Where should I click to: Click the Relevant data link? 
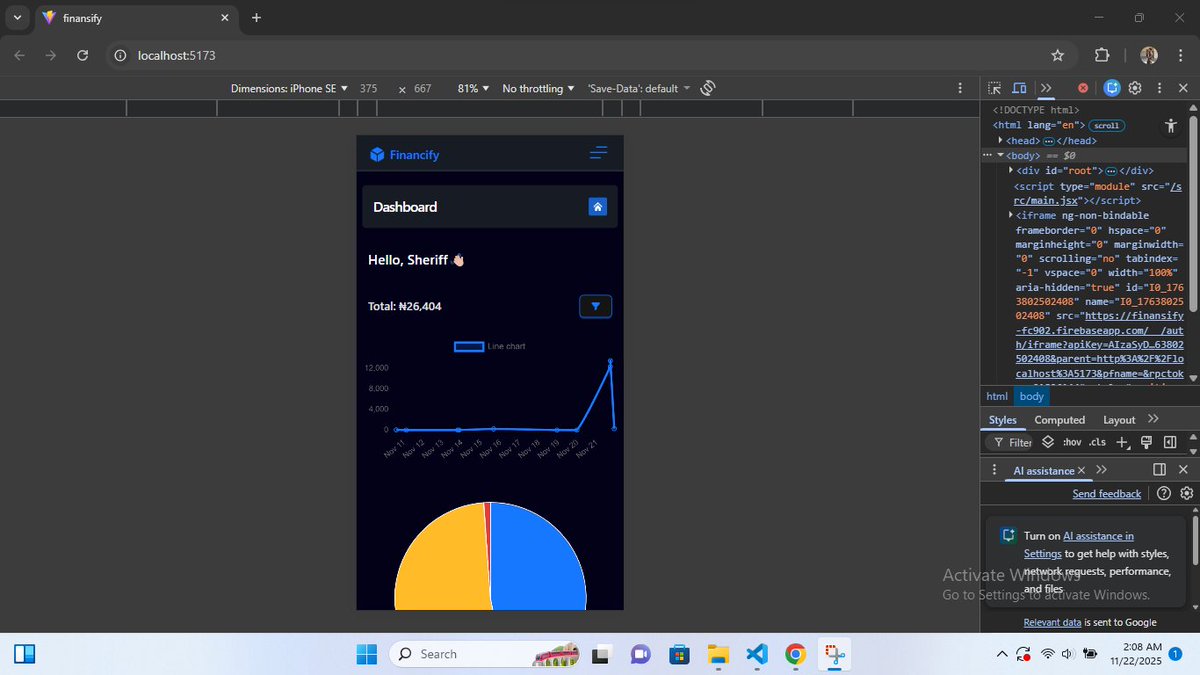[1052, 622]
